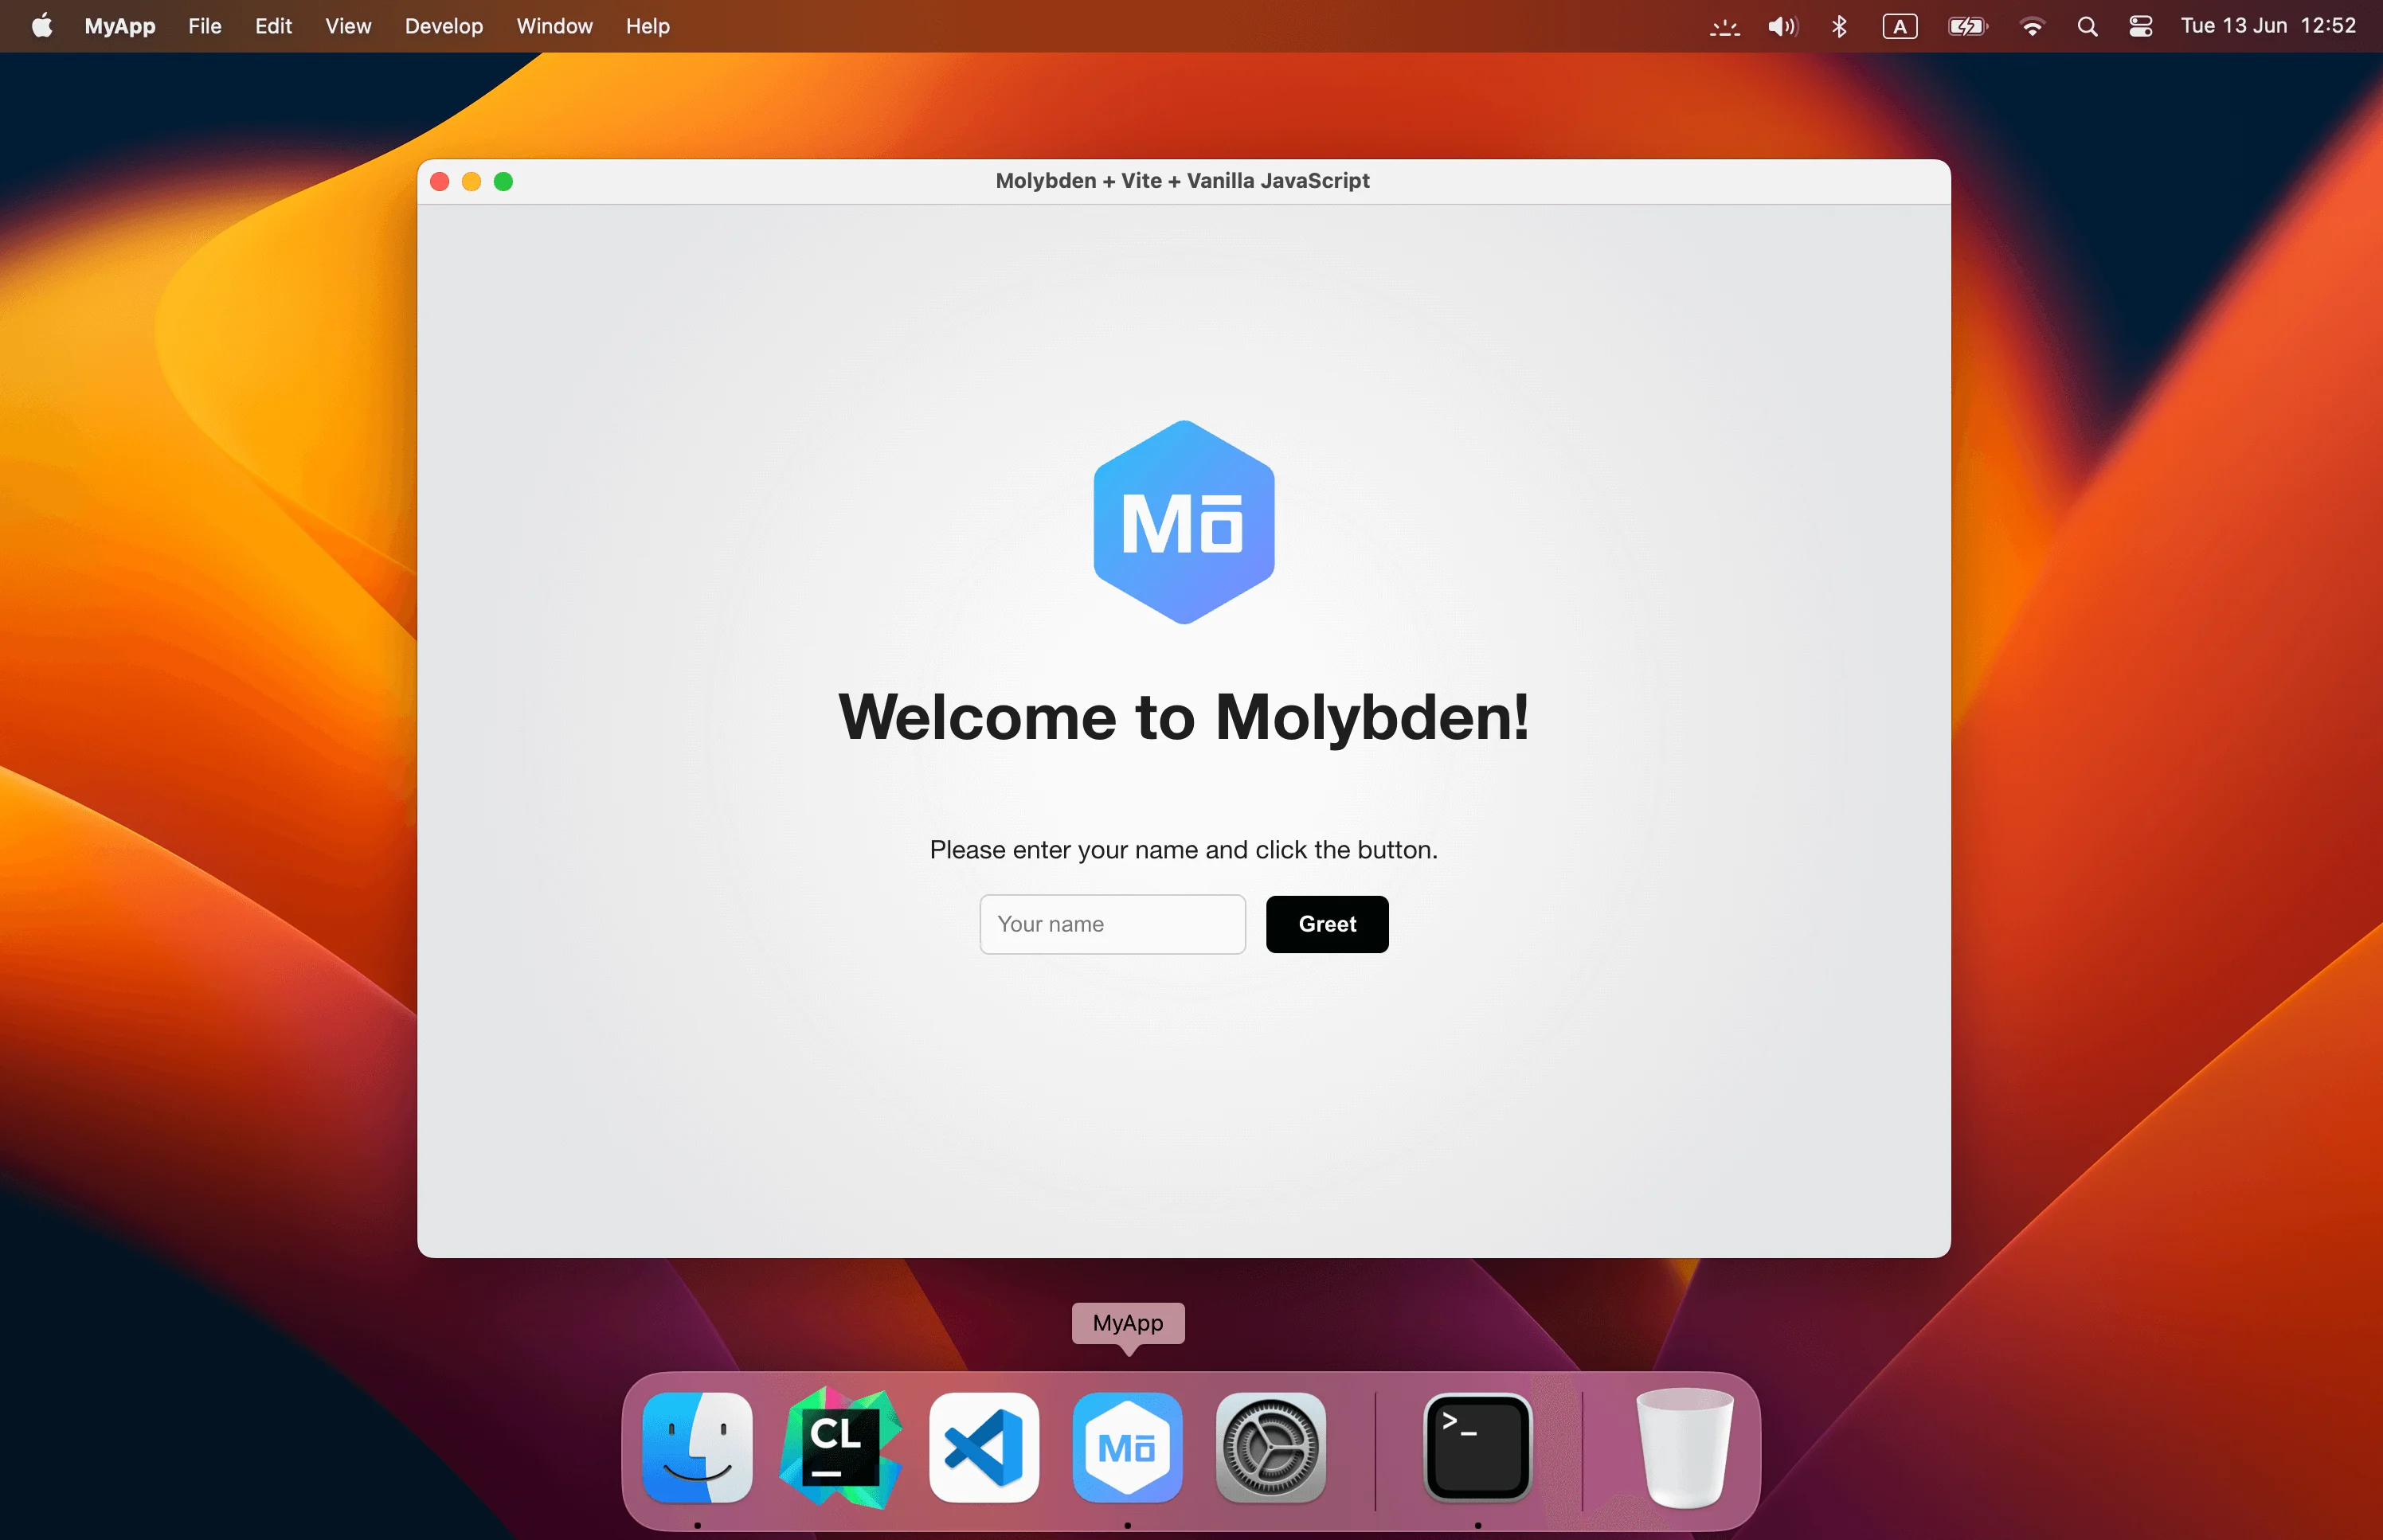Screen dimensions: 2383x1540
Task: Launch Visual Studio Code from the Dock
Action: click(984, 1448)
